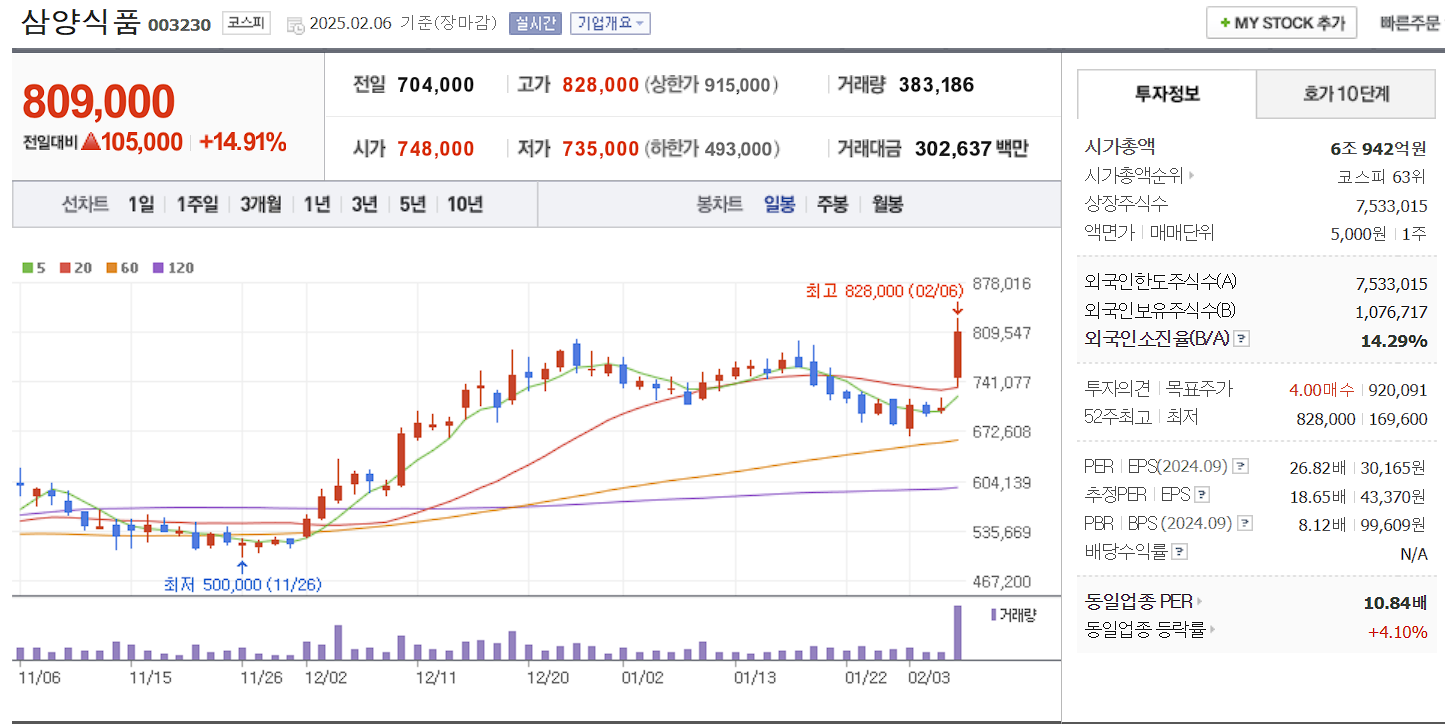Click the BPS(2024.09) help icon

click(1245, 522)
